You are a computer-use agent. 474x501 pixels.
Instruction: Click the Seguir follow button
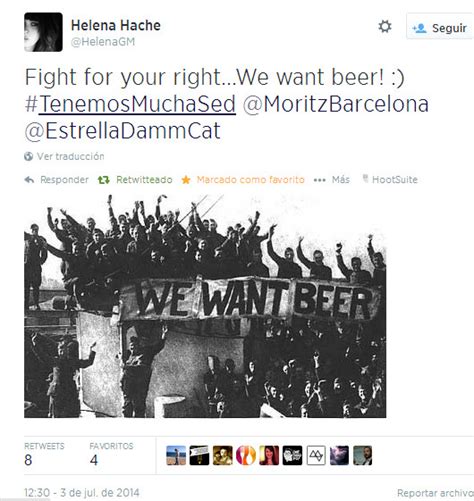440,26
